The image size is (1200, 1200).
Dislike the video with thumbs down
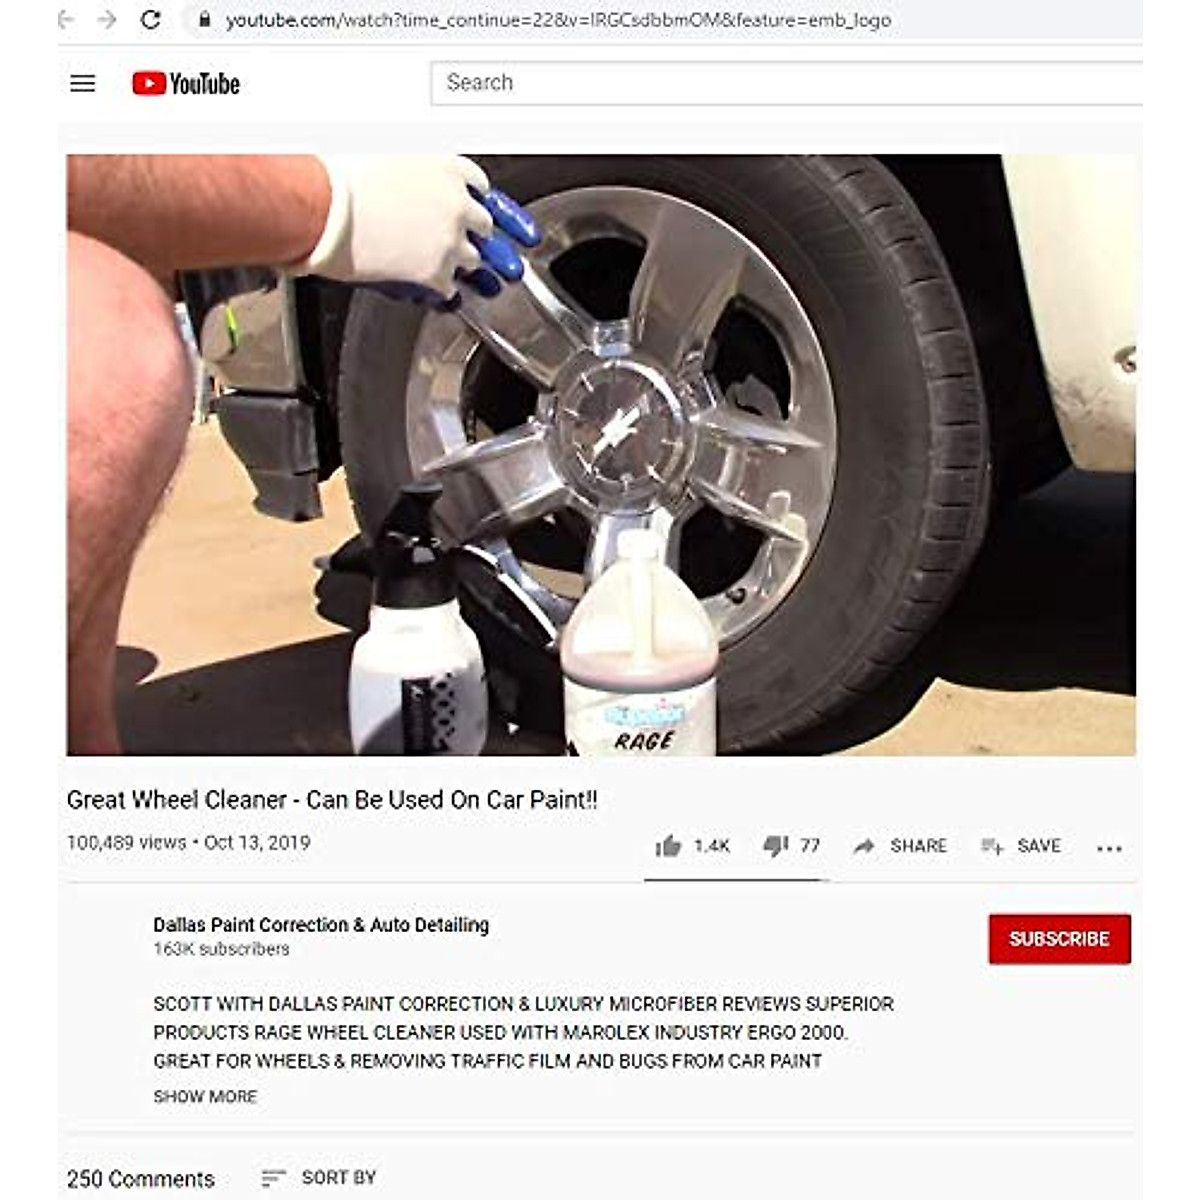pos(775,846)
